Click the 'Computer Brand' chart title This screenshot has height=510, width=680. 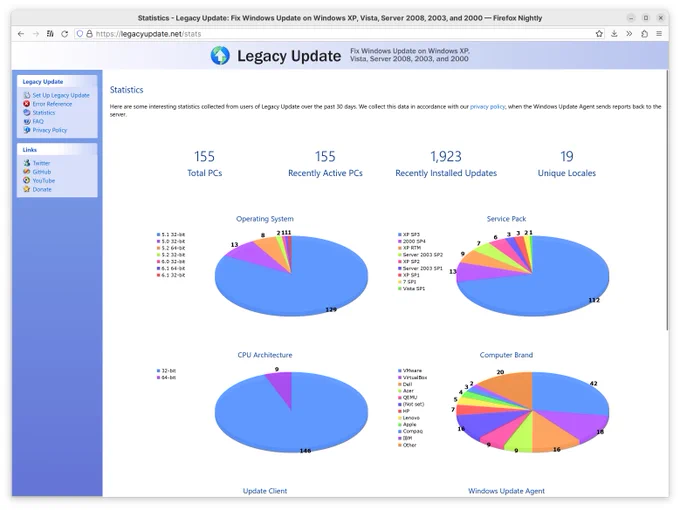(506, 355)
